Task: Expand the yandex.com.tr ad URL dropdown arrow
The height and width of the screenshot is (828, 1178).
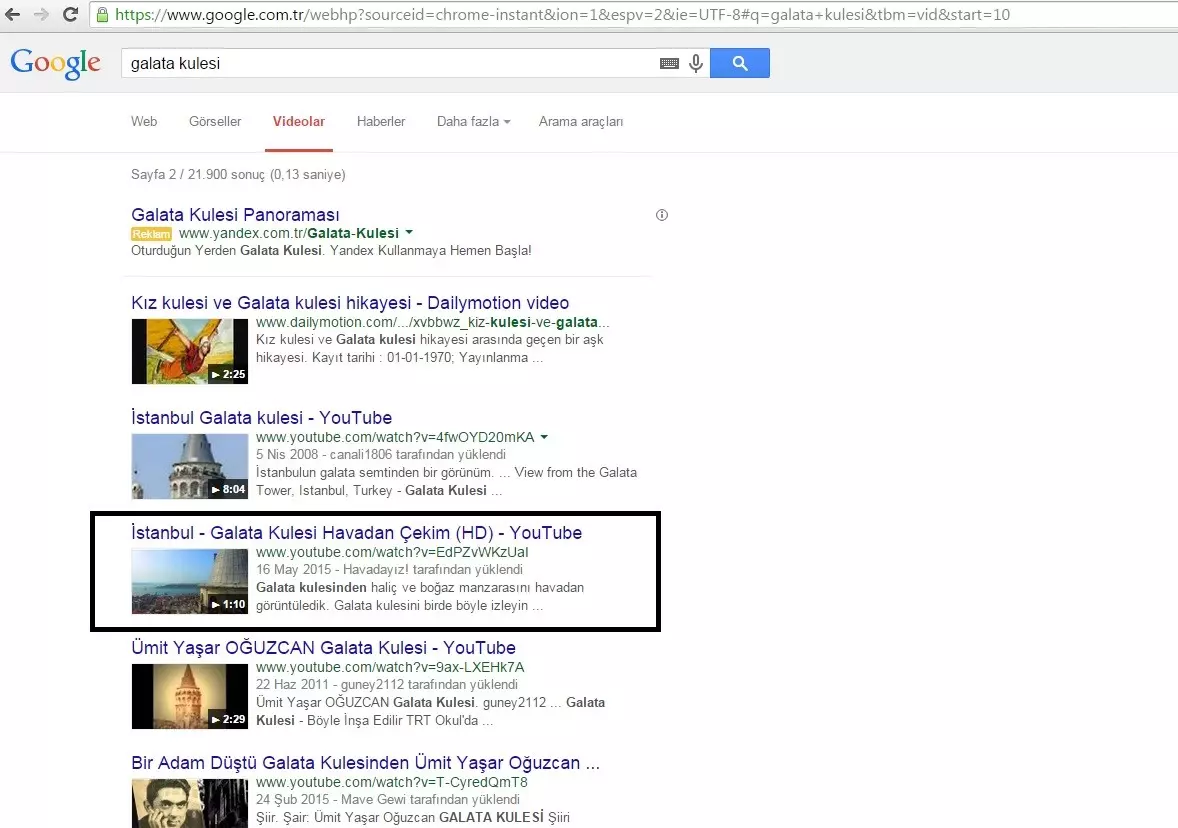Action: tap(409, 233)
